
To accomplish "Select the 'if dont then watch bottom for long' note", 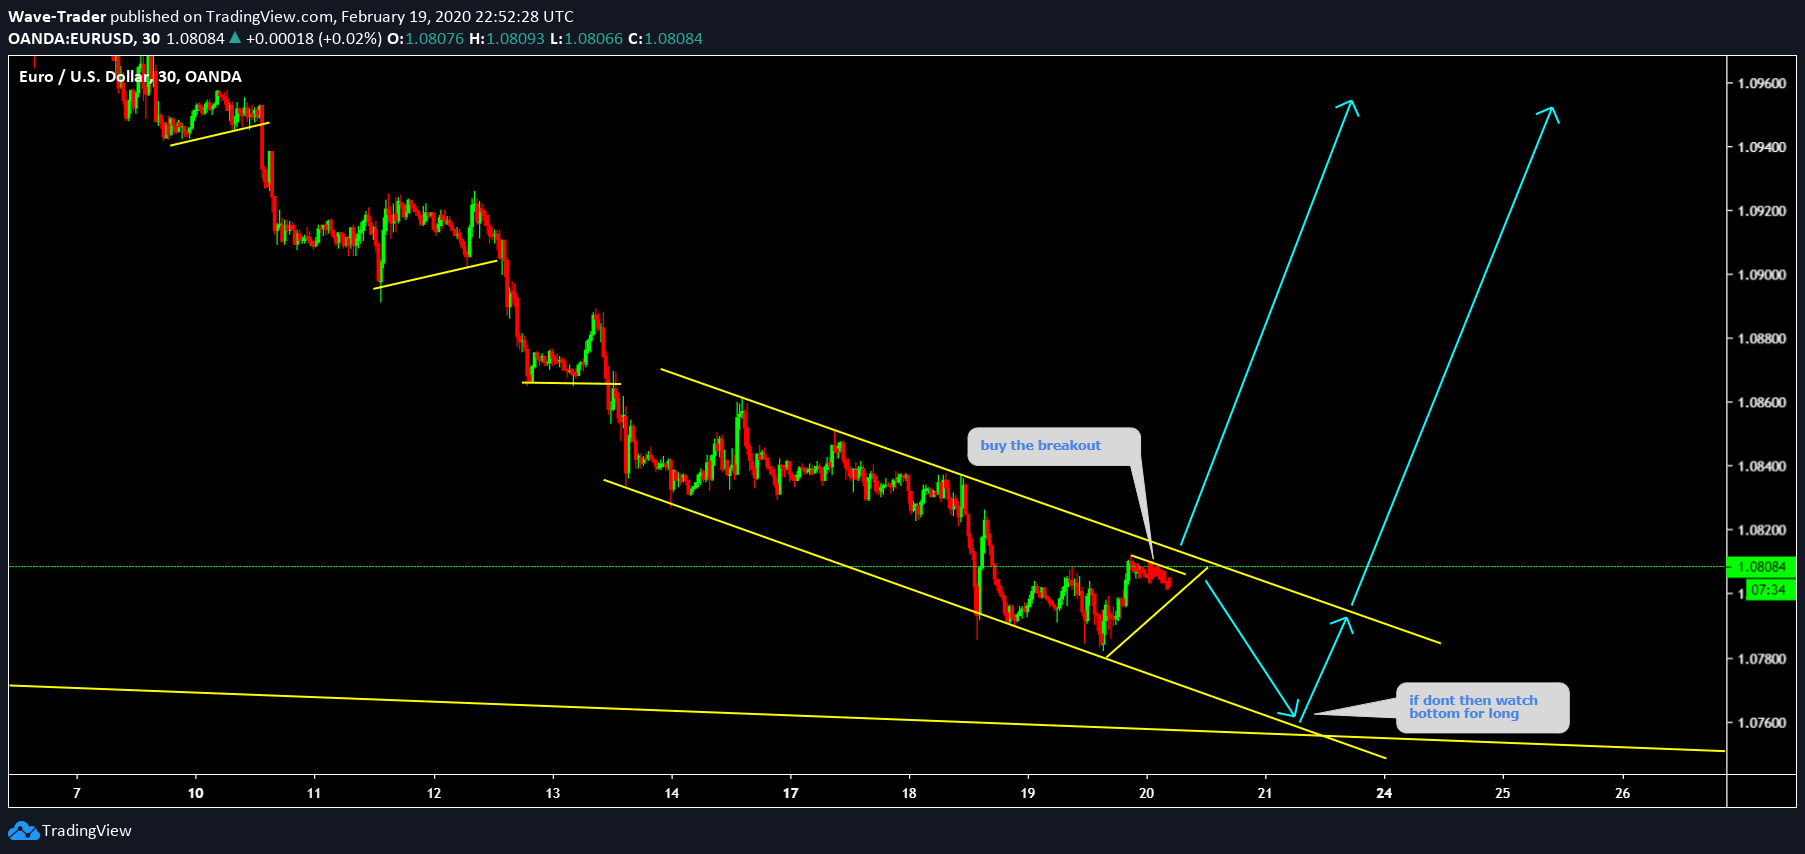I will pos(1482,707).
